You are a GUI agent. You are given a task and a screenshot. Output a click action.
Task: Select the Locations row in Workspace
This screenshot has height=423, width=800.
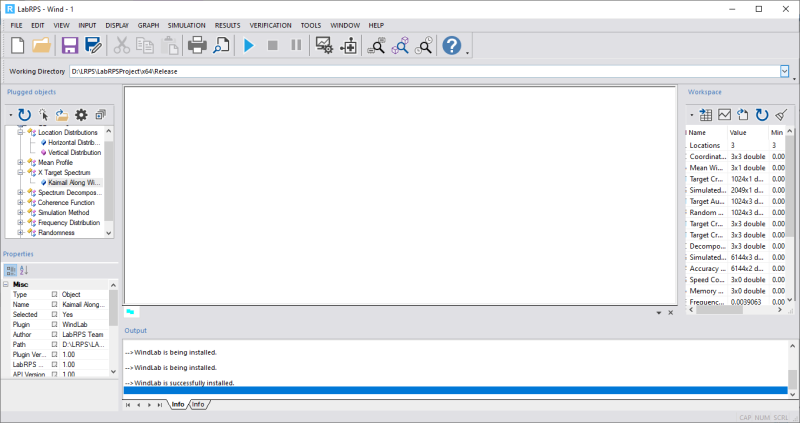736,145
